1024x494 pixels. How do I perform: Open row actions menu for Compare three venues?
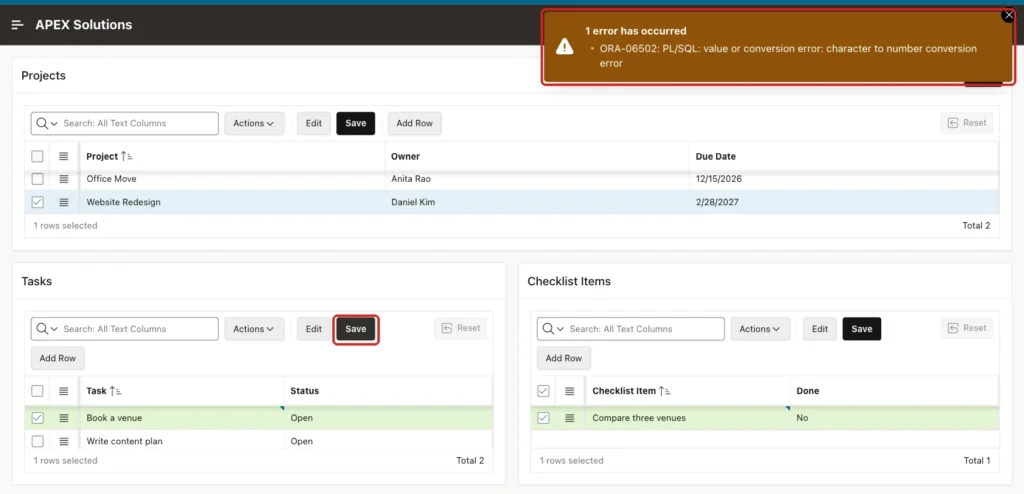pyautogui.click(x=569, y=418)
